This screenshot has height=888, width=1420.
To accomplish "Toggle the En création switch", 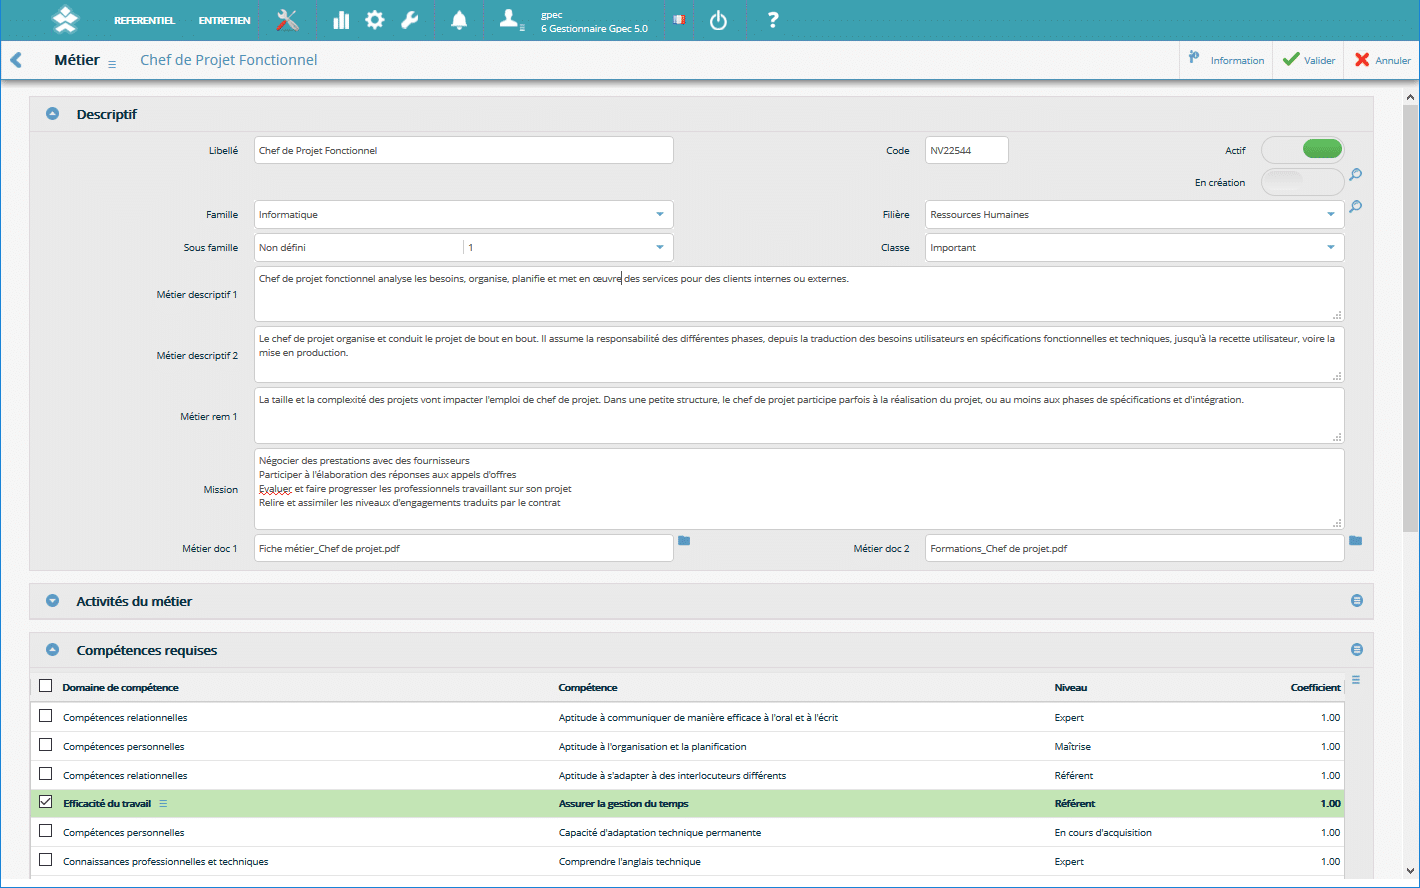I will (1303, 182).
